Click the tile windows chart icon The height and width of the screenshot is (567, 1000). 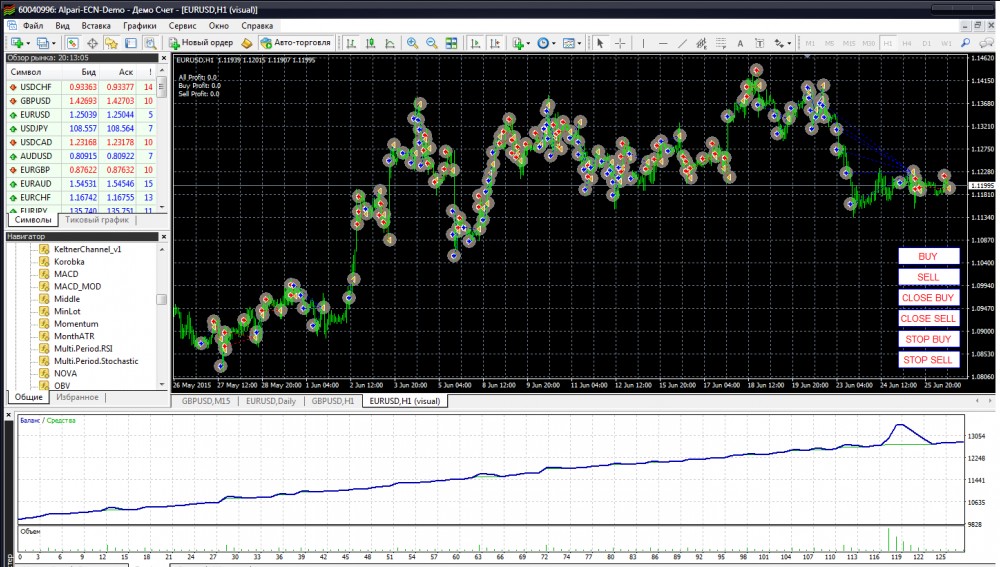click(x=451, y=43)
